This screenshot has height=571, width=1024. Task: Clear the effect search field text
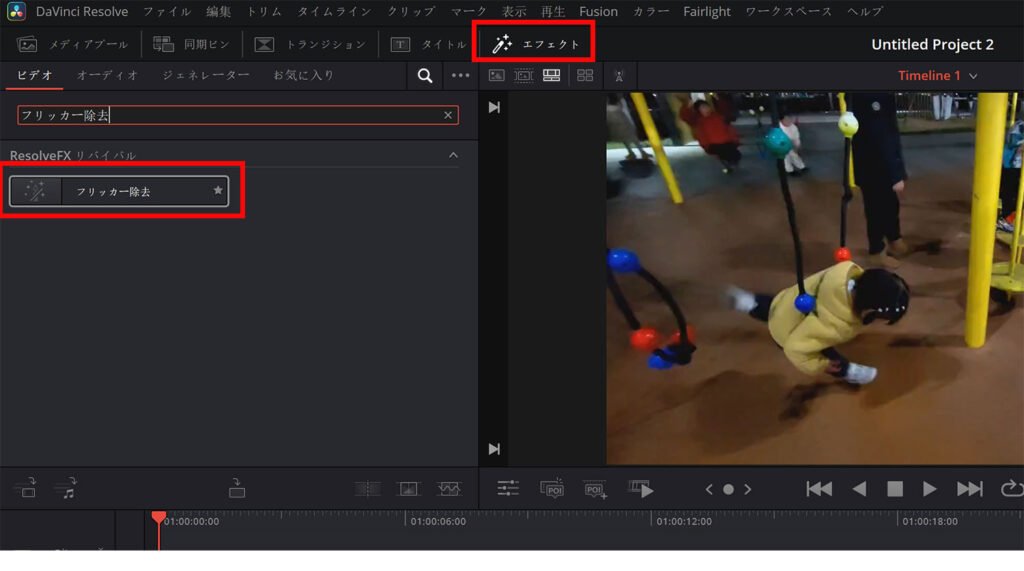pyautogui.click(x=448, y=115)
